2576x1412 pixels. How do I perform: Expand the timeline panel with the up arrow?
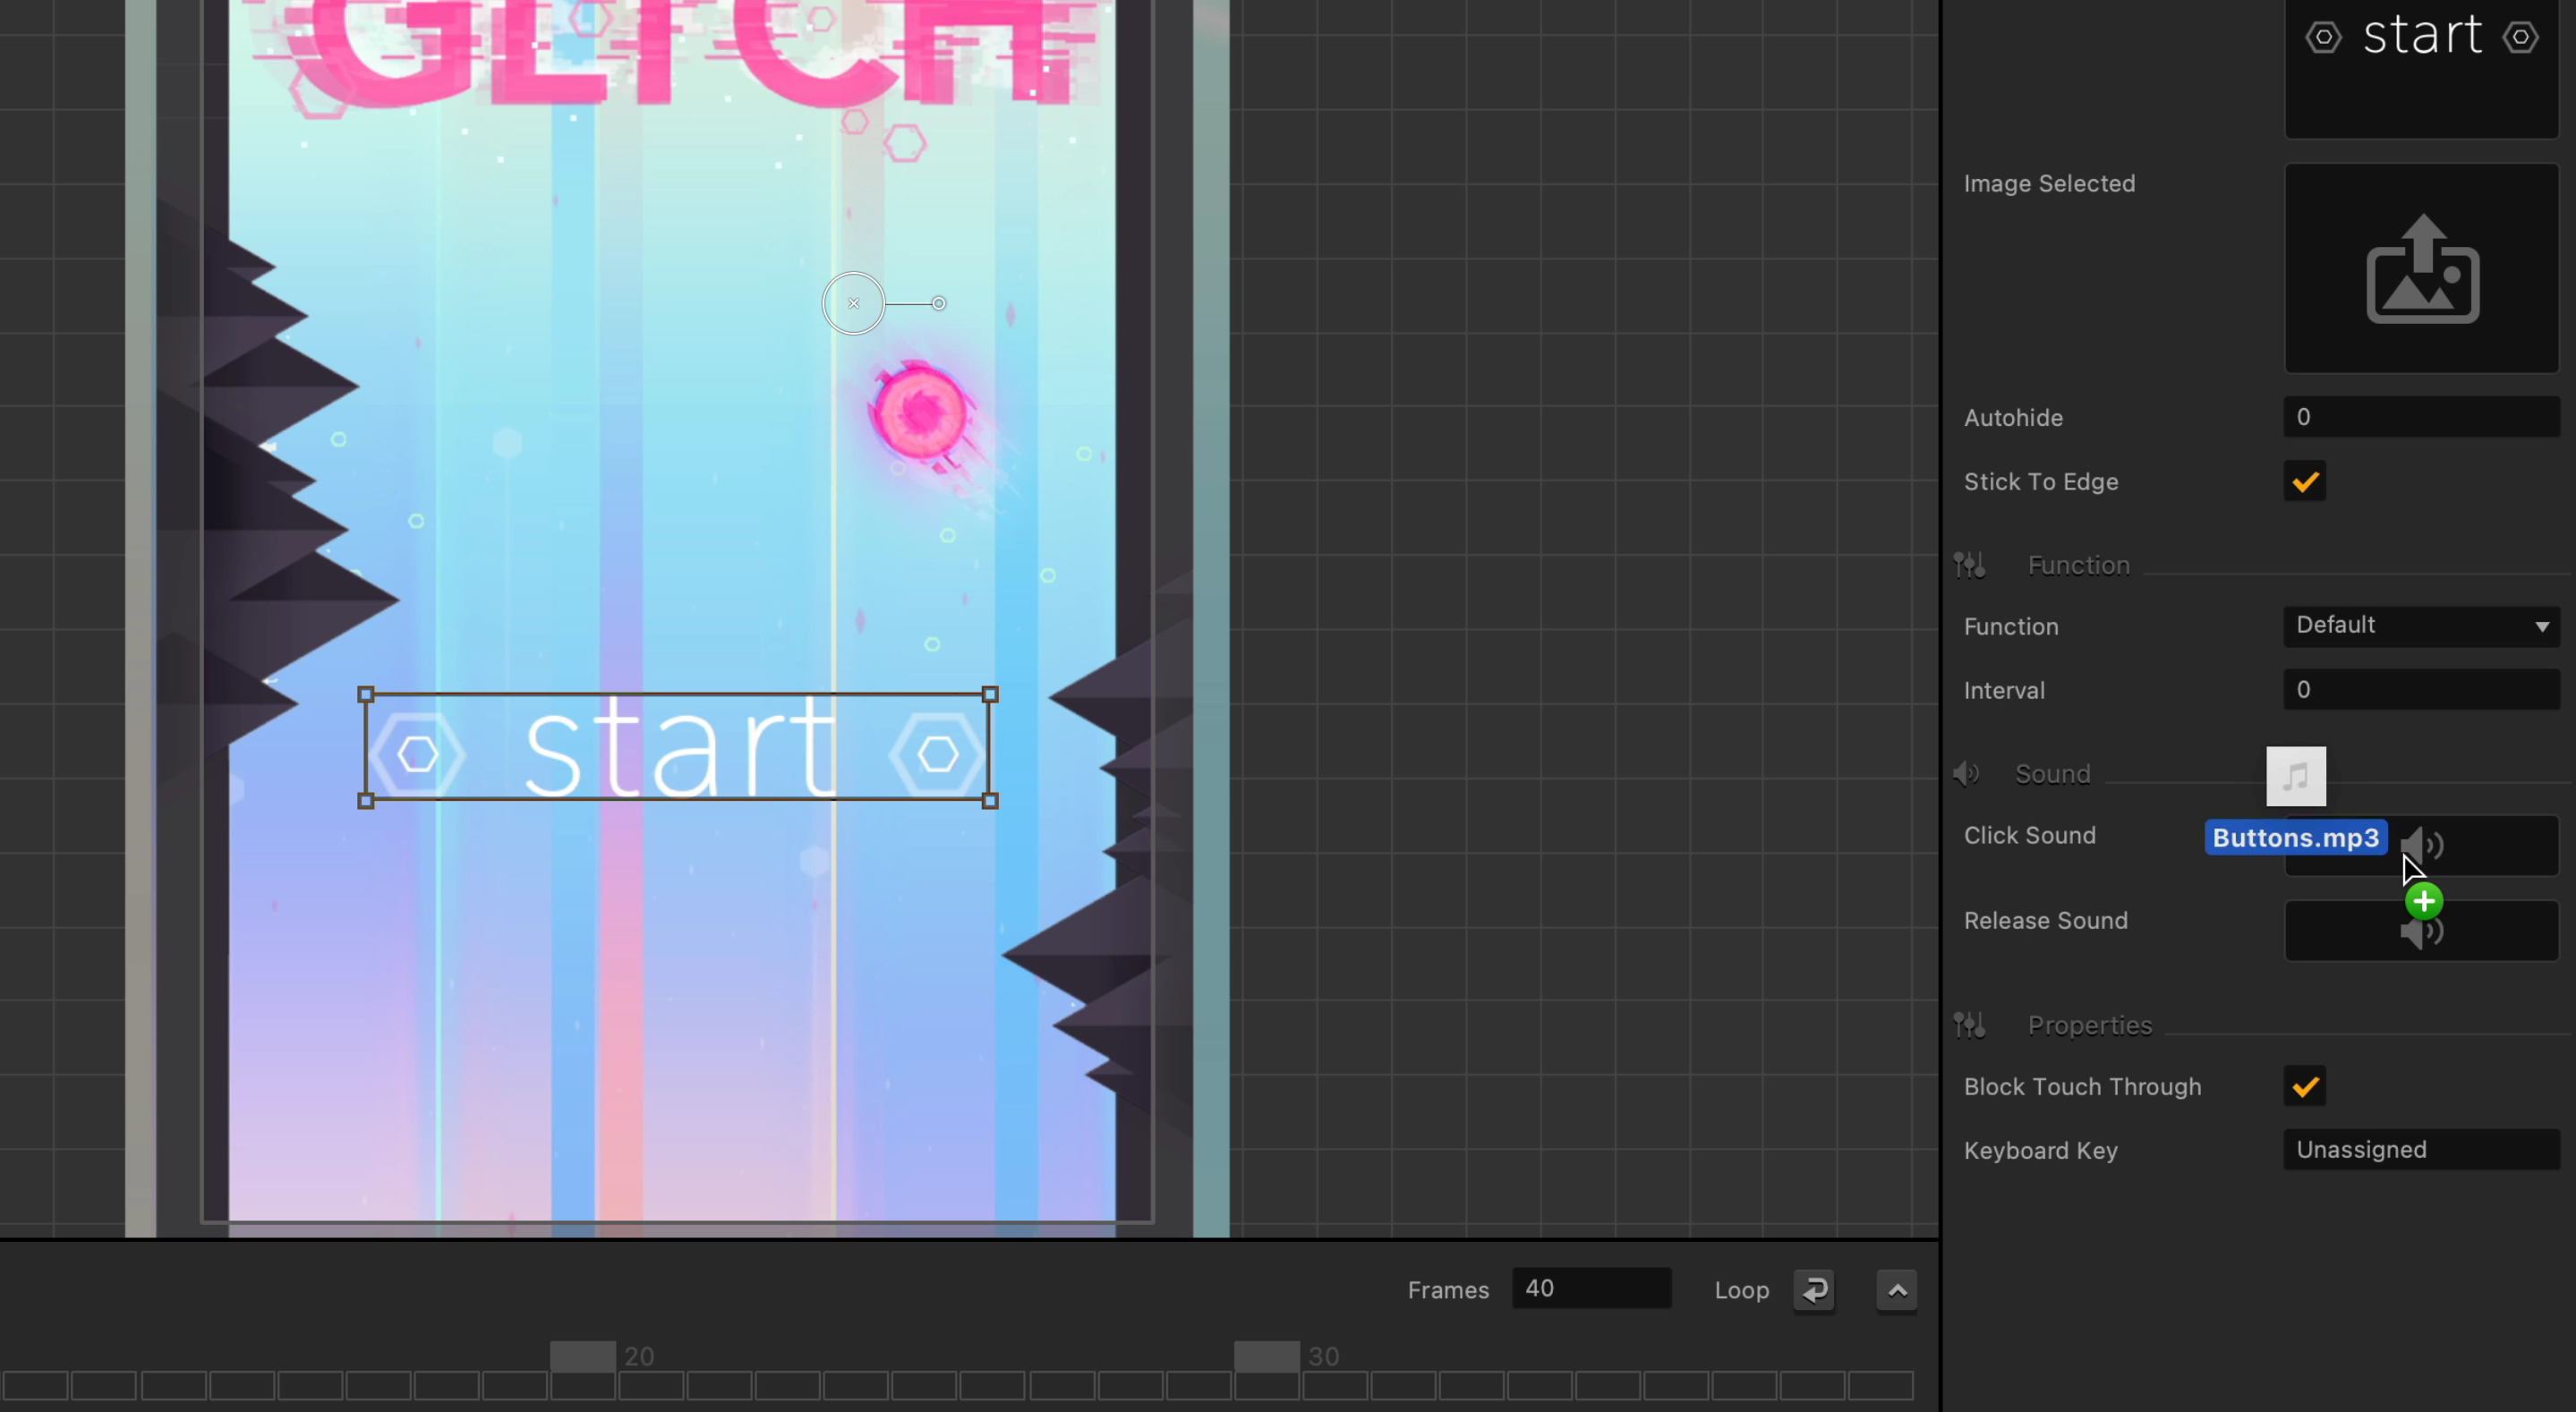pos(1897,1290)
